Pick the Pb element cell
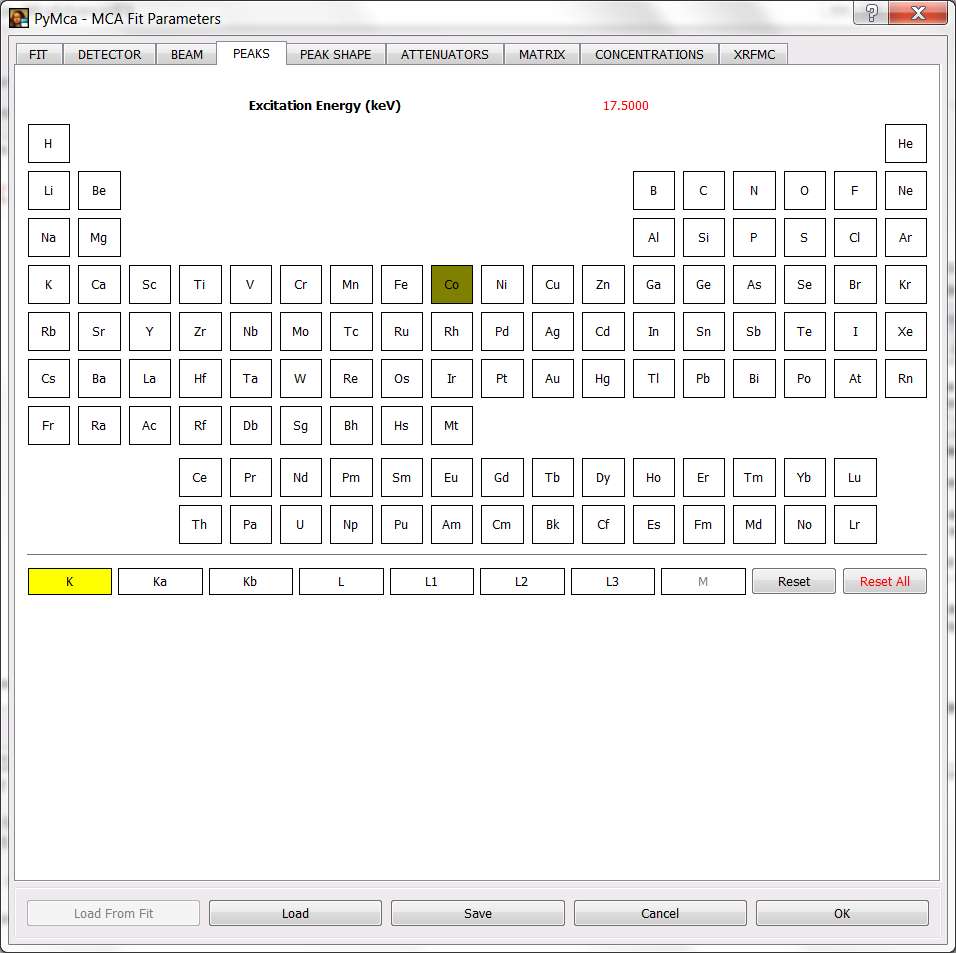The width and height of the screenshot is (956, 953). (703, 379)
